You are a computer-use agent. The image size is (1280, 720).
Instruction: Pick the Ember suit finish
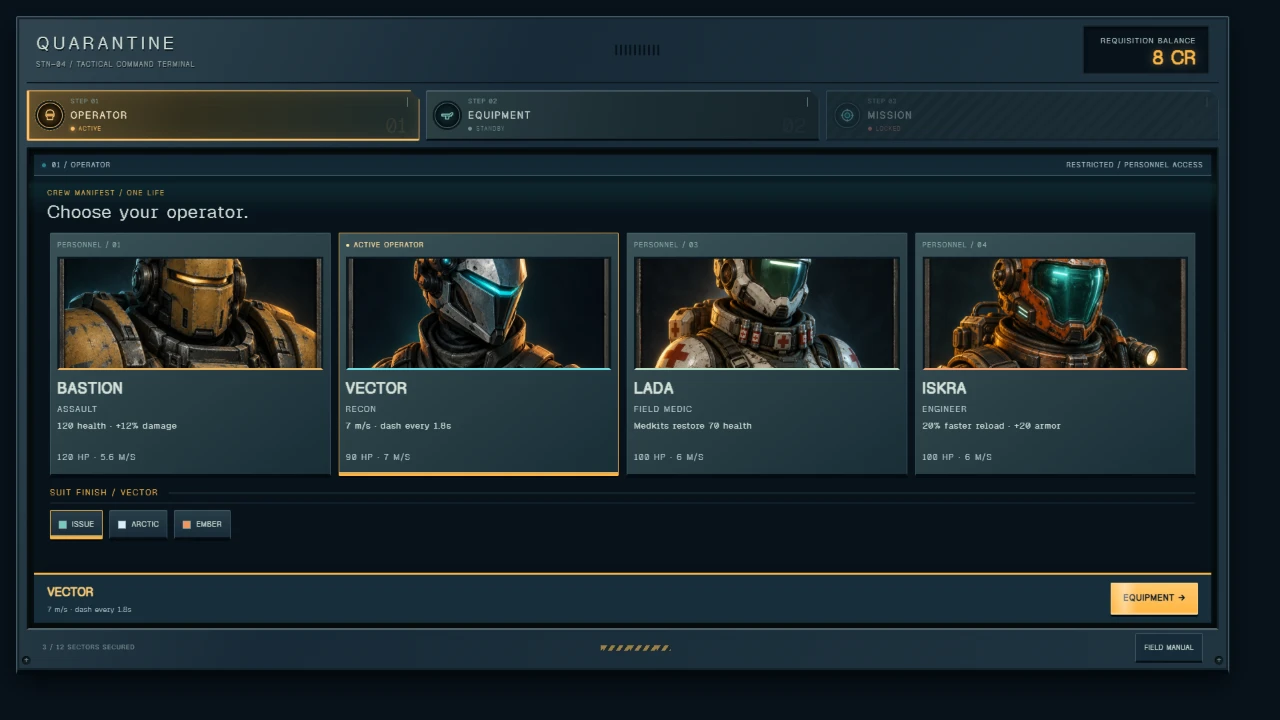click(x=202, y=524)
